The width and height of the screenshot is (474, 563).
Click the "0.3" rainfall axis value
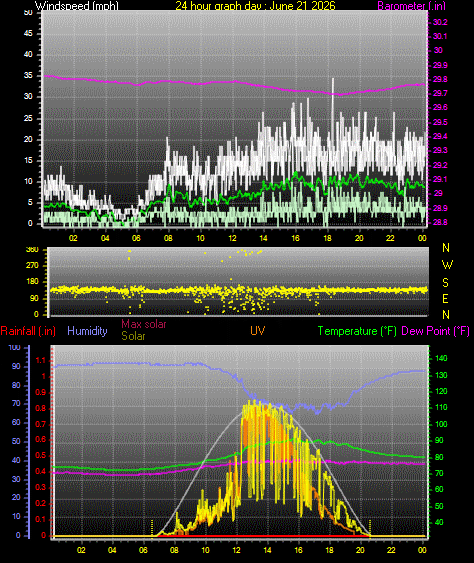[41, 487]
